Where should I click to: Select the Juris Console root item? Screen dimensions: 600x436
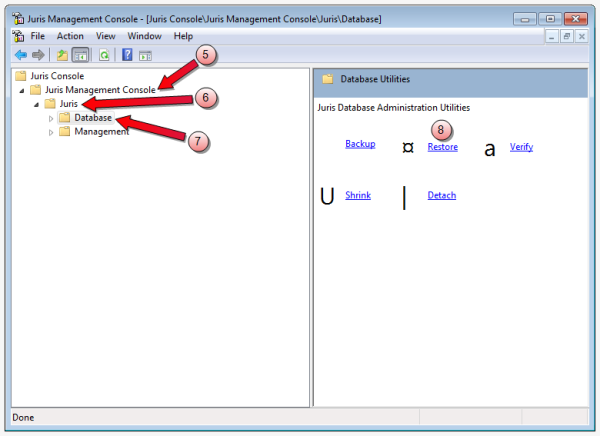(57, 76)
